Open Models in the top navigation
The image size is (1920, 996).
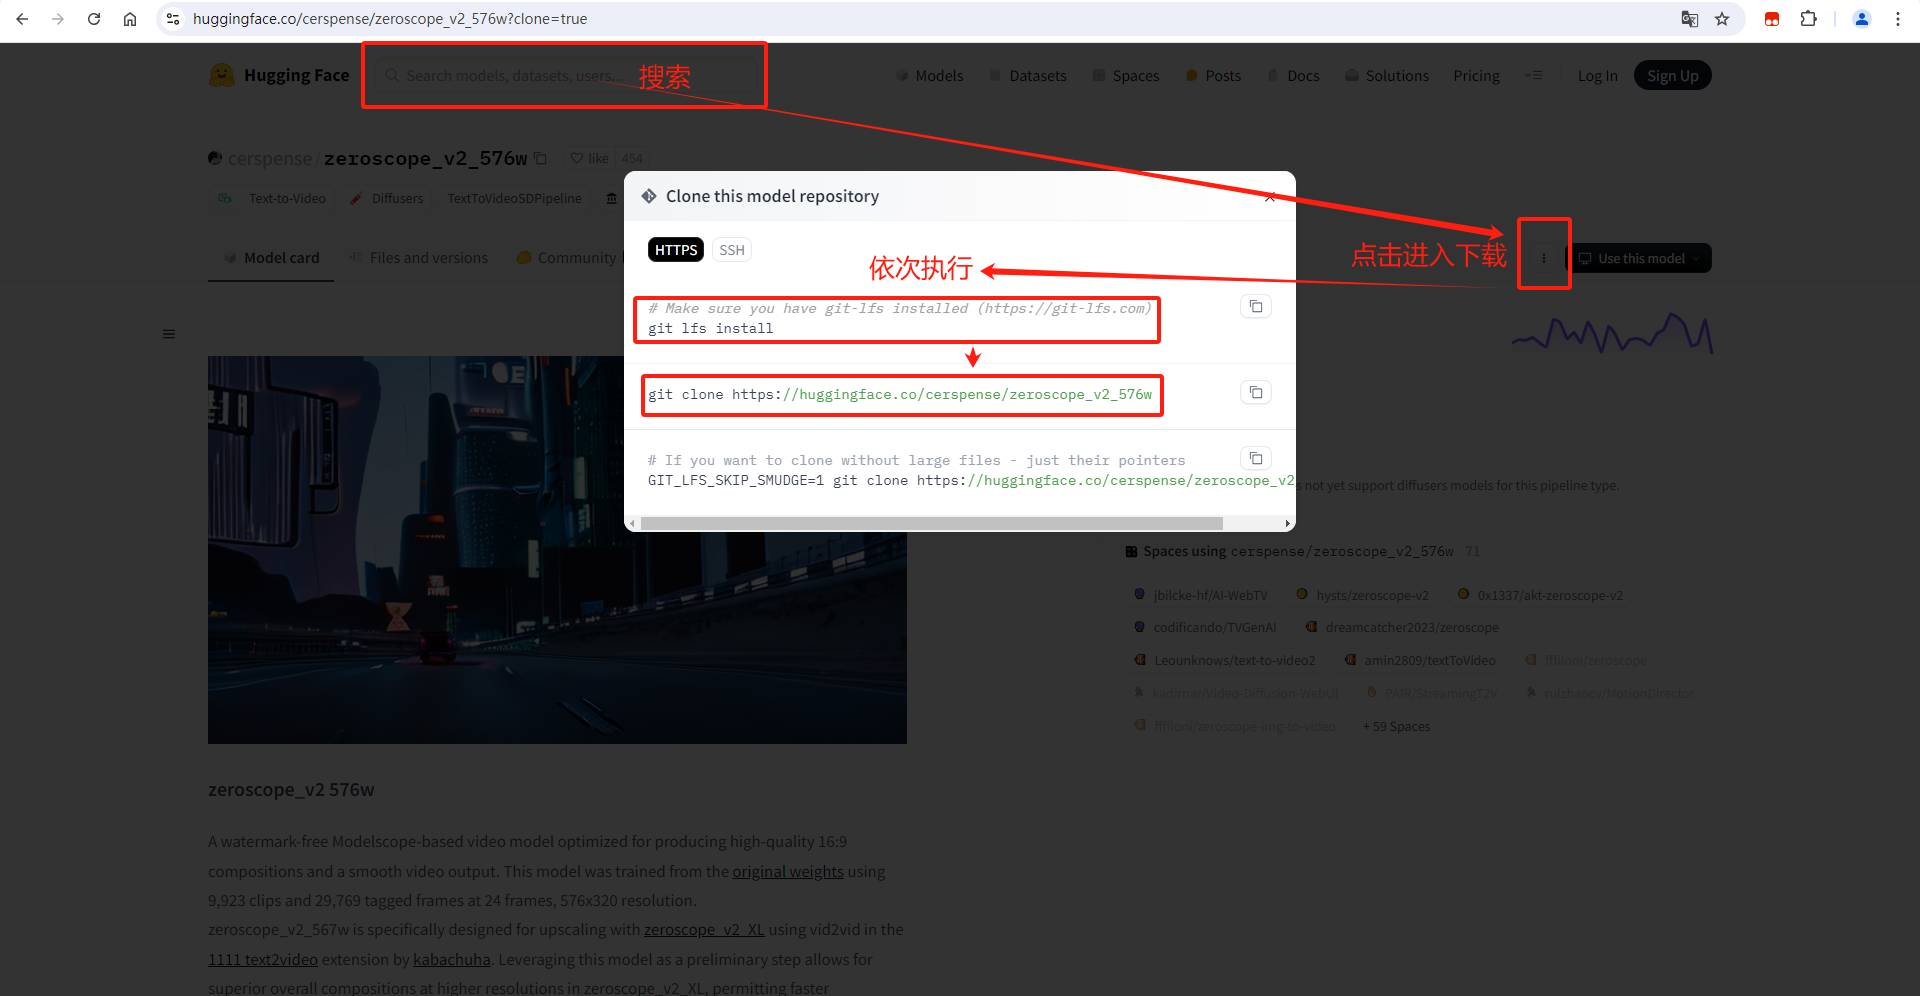coord(930,76)
